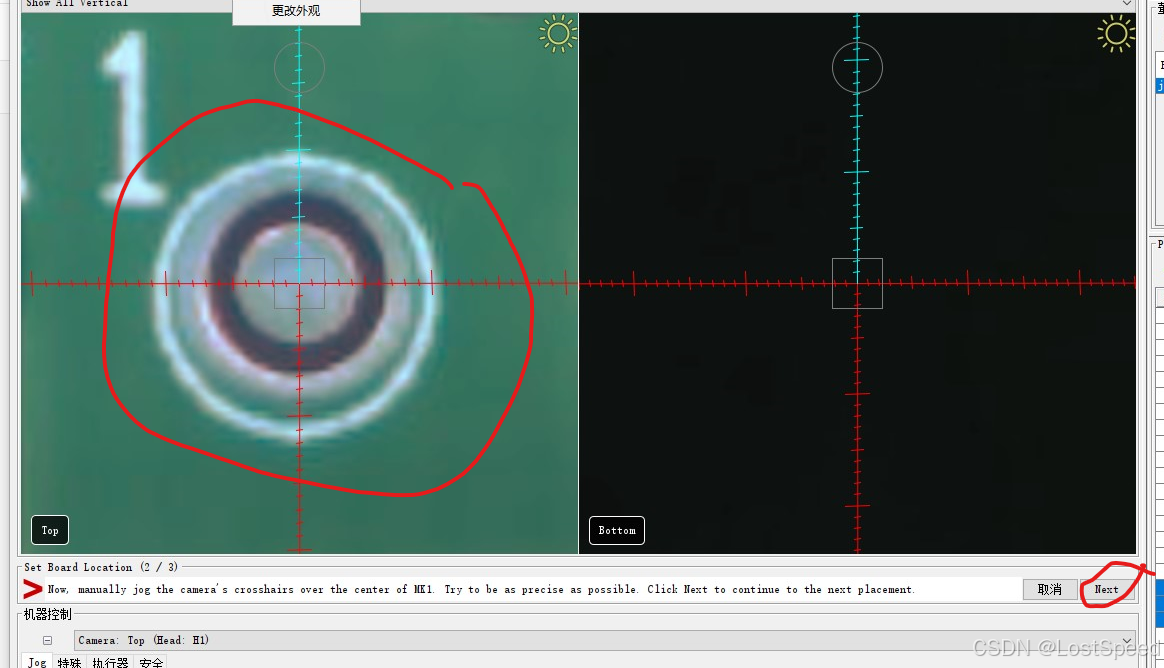Click the Bottom camera name label
1164x668 pixels.
(617, 530)
